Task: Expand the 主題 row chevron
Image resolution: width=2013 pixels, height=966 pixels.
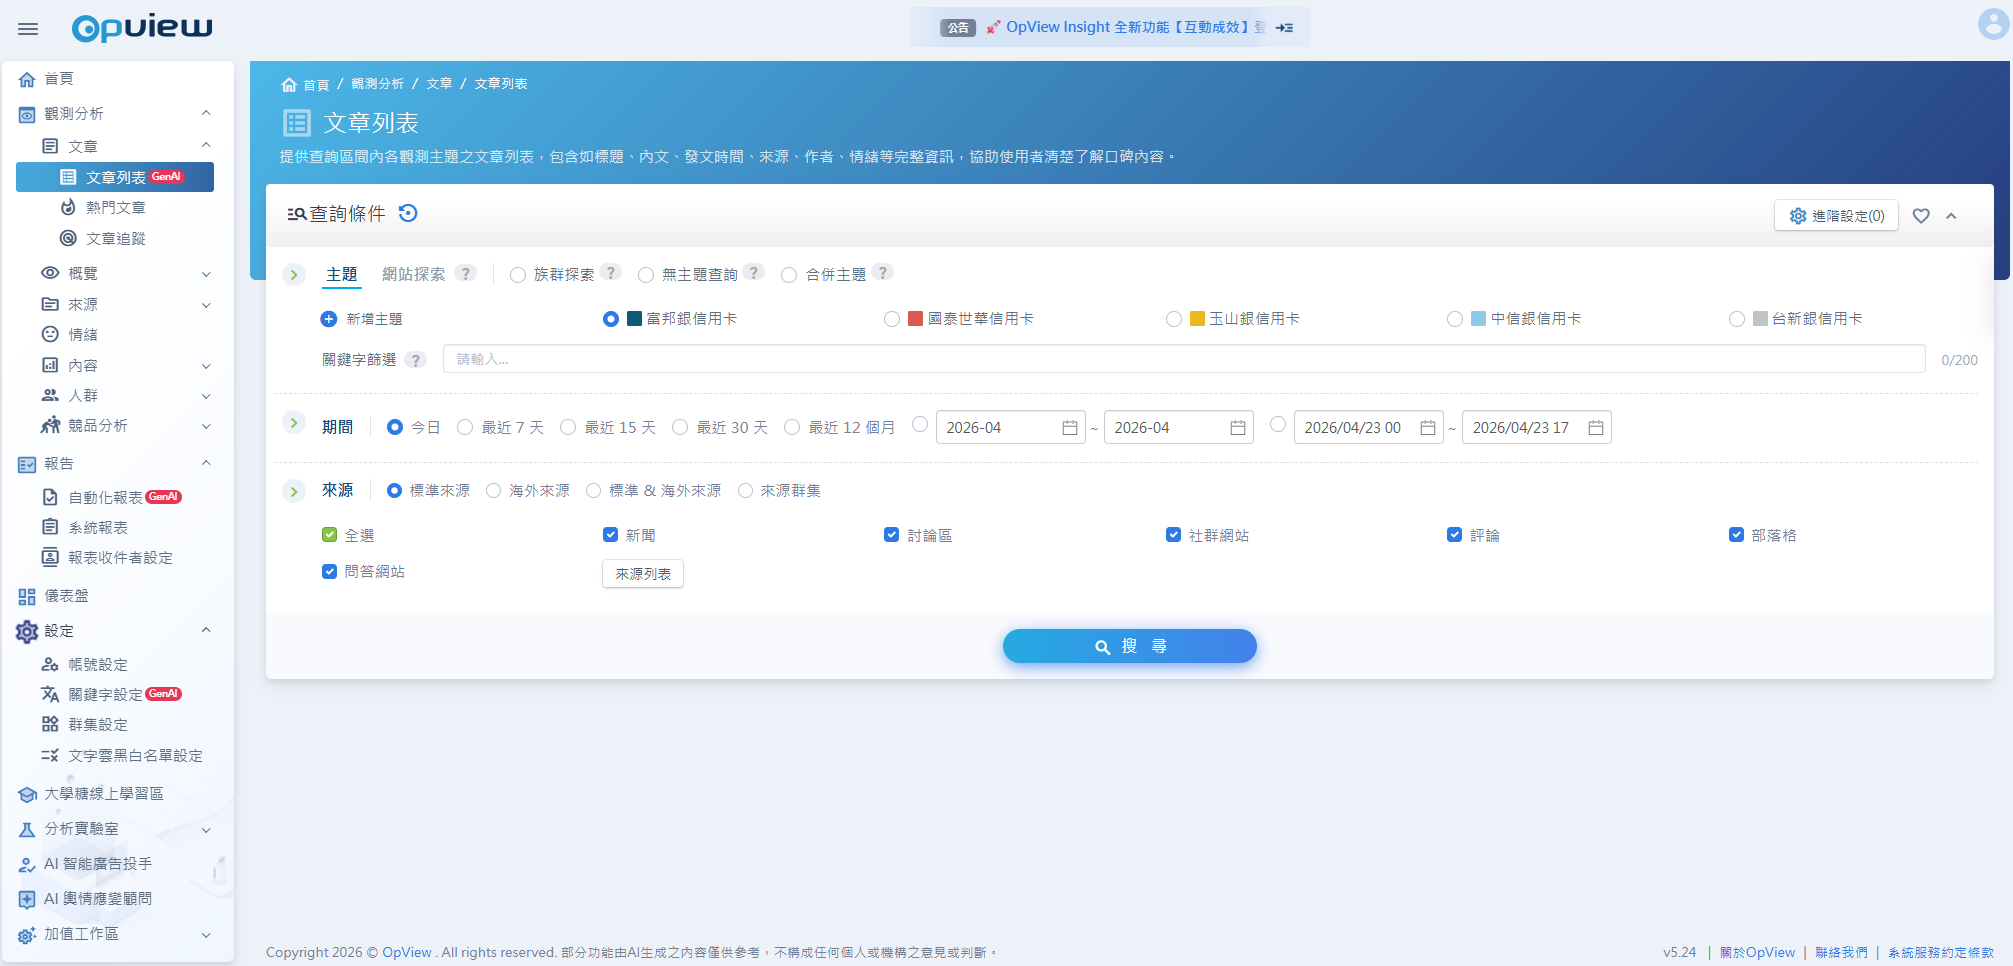Action: tap(293, 274)
